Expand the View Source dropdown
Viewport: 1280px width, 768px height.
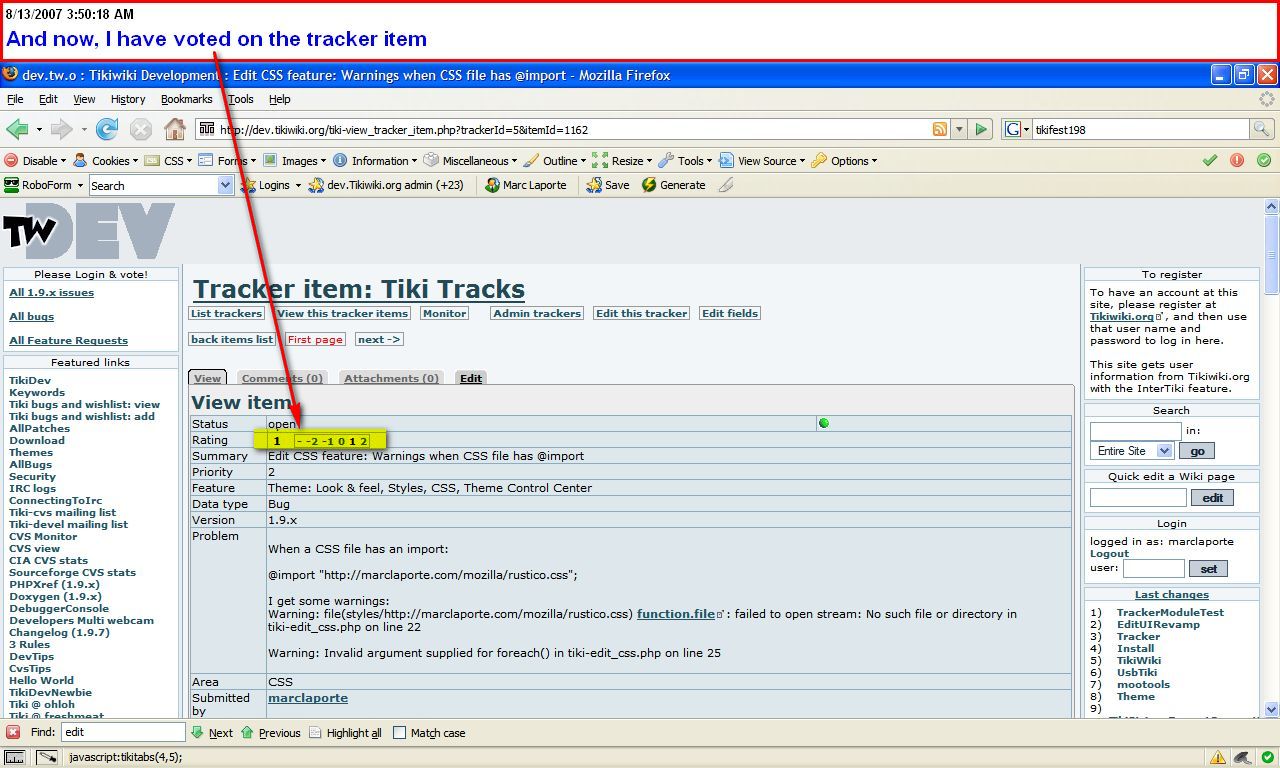pos(762,160)
